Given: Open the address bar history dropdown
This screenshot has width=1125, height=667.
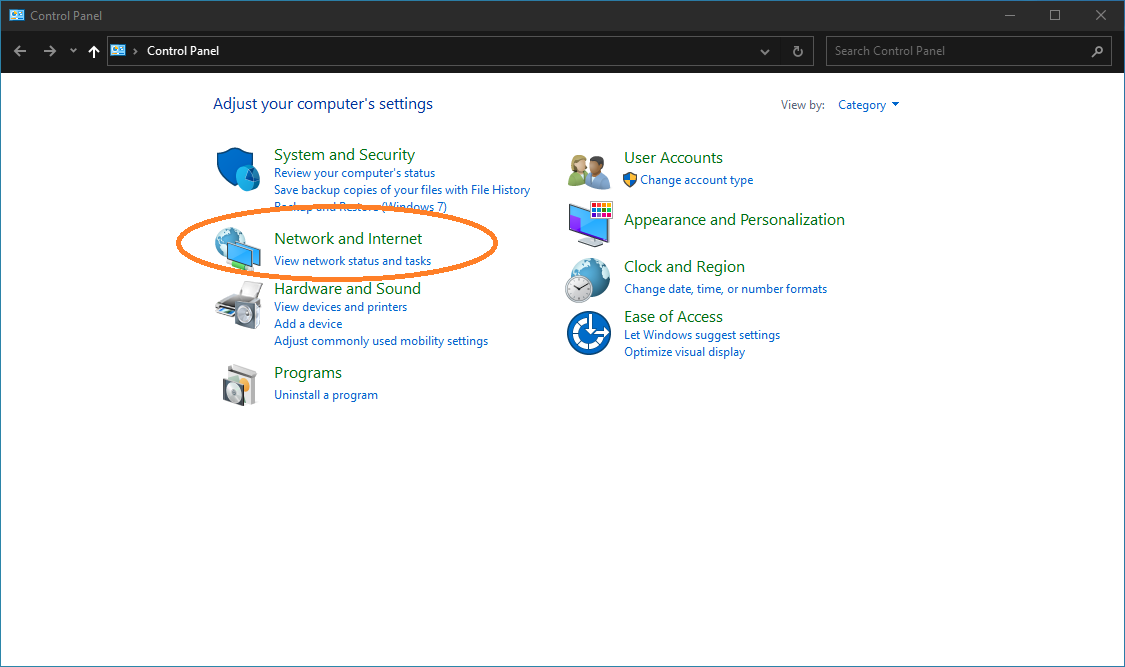Looking at the screenshot, I should [x=765, y=51].
